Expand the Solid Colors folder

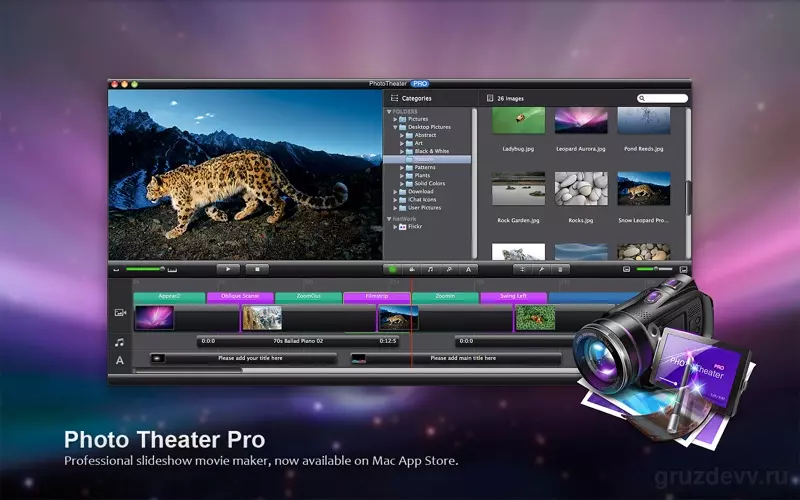pos(402,184)
